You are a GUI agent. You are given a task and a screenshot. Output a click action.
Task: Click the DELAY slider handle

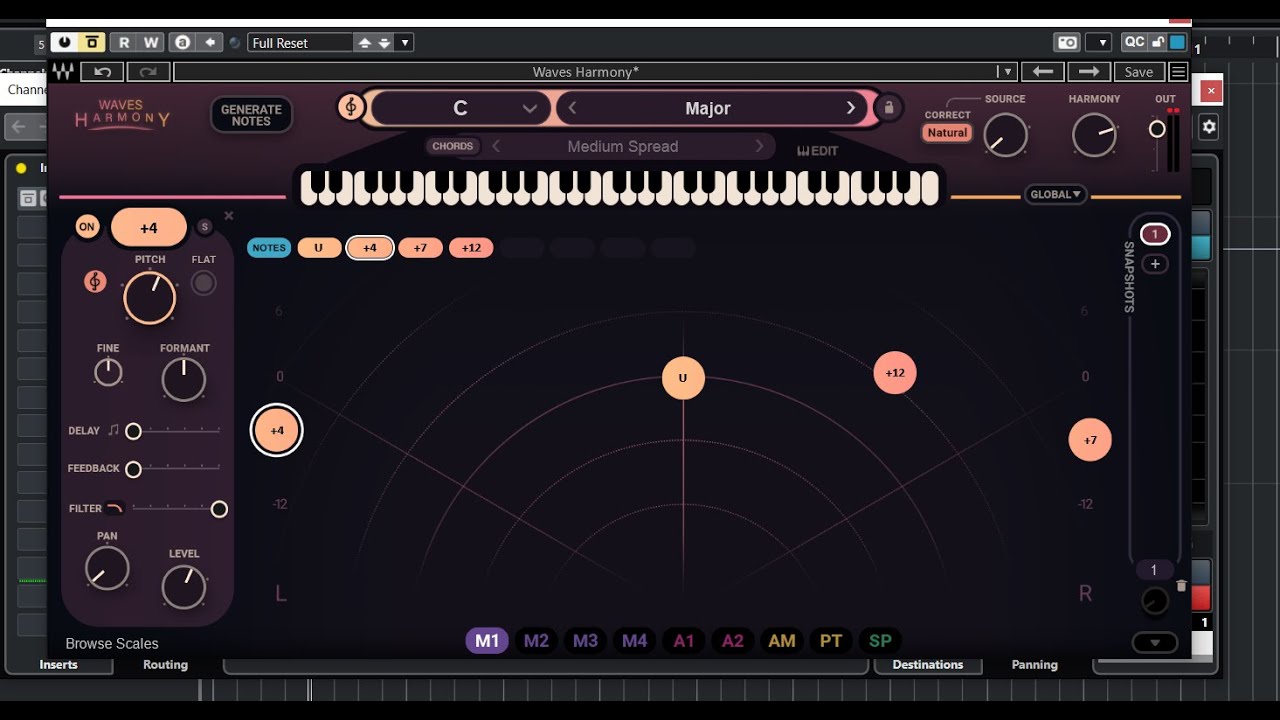point(133,431)
